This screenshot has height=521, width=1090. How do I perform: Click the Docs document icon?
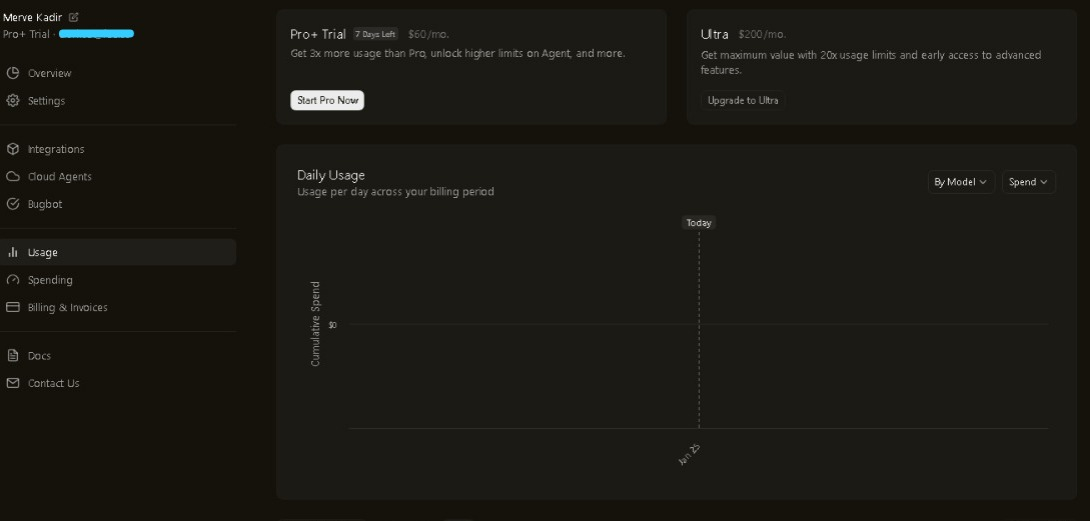click(x=13, y=355)
